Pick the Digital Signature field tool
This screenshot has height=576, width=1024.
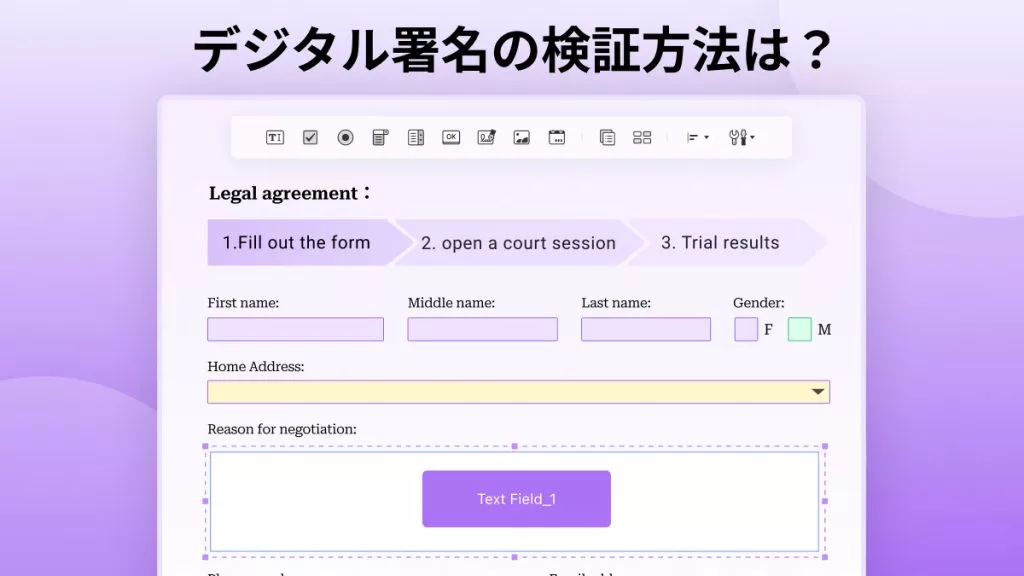[x=487, y=138]
